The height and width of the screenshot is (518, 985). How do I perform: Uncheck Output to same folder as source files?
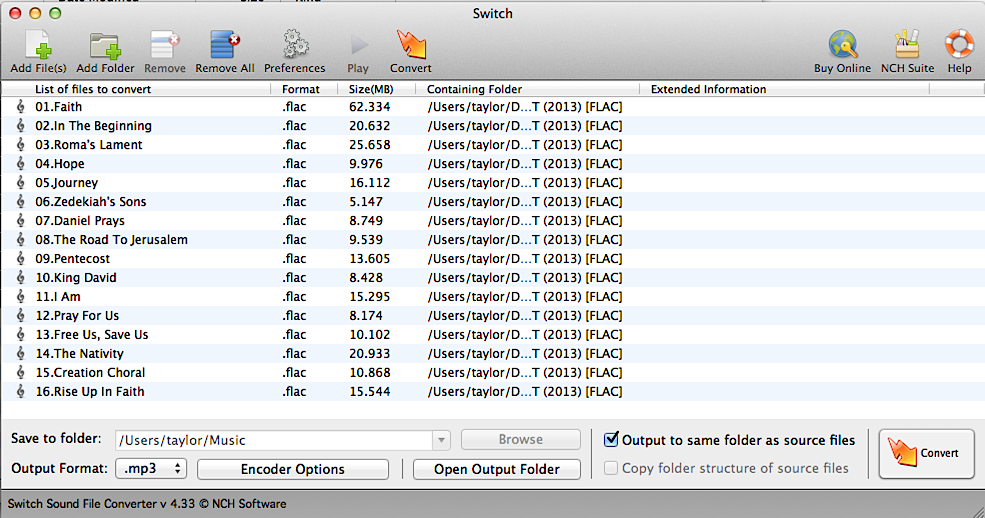(611, 440)
